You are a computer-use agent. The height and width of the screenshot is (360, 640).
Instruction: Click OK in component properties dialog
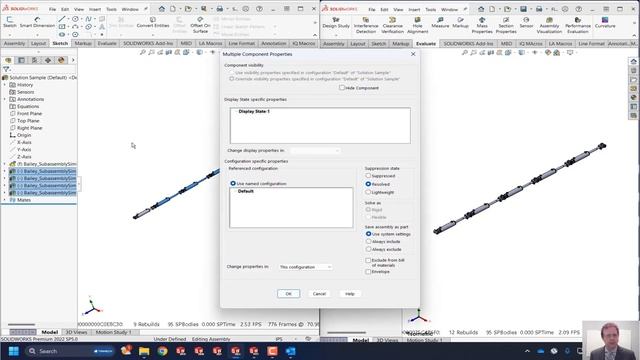[289, 293]
